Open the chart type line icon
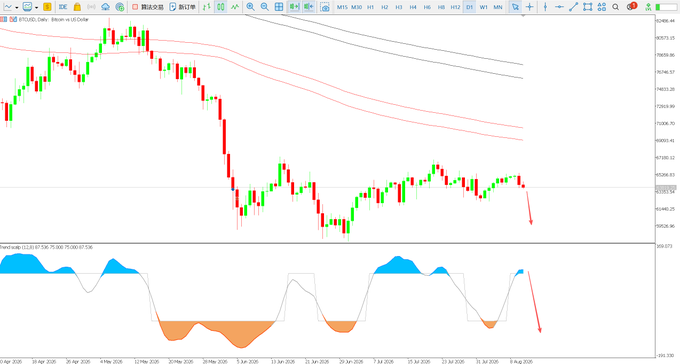Screen dimensions: 680x364 8,7
